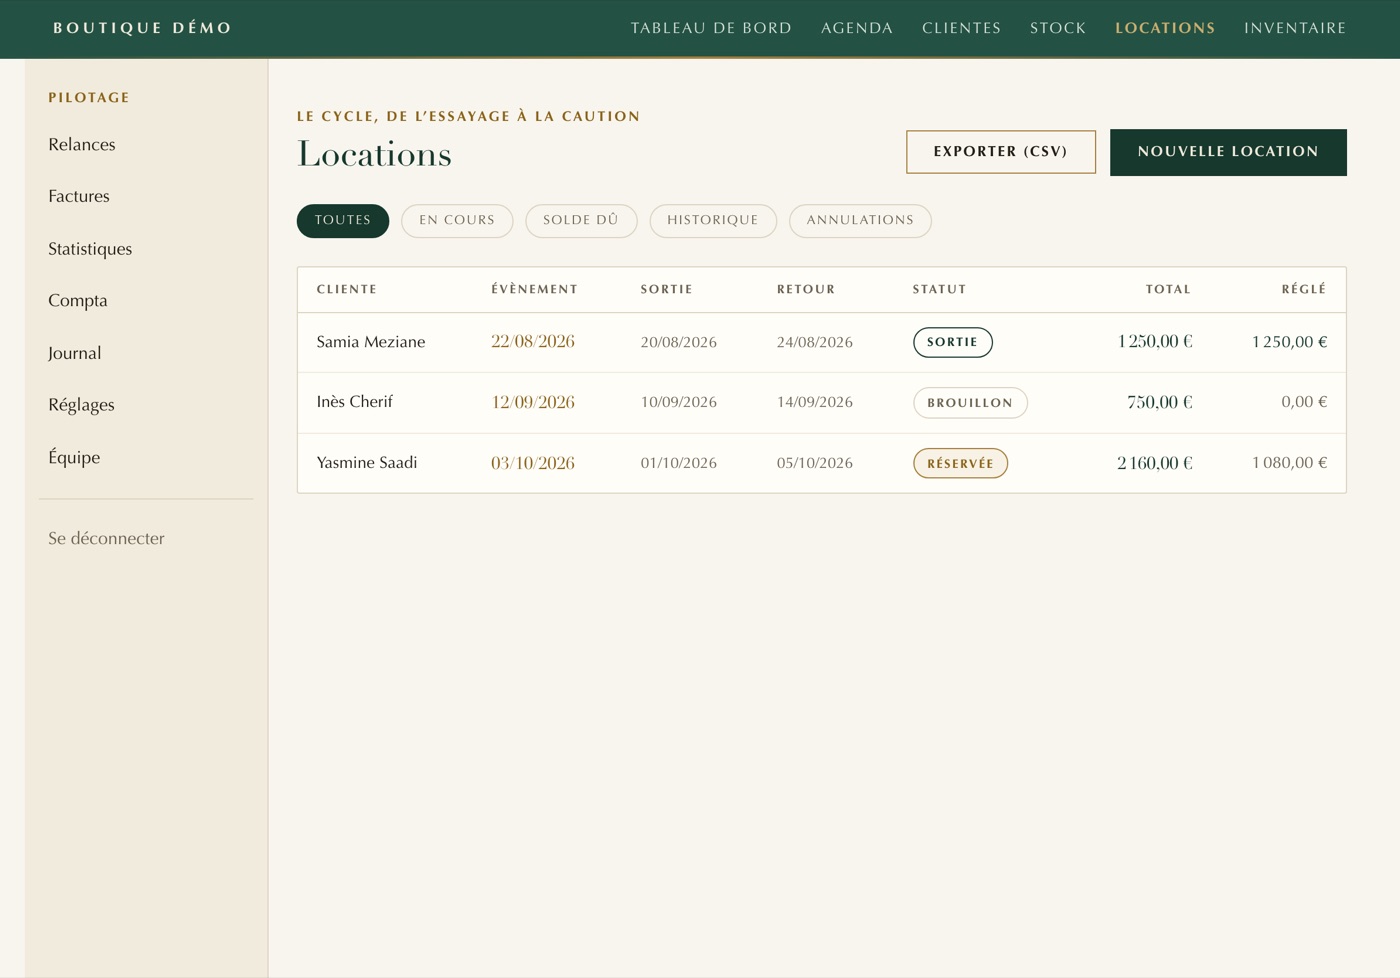This screenshot has height=978, width=1400.
Task: Open the Stock section
Action: point(1058,28)
